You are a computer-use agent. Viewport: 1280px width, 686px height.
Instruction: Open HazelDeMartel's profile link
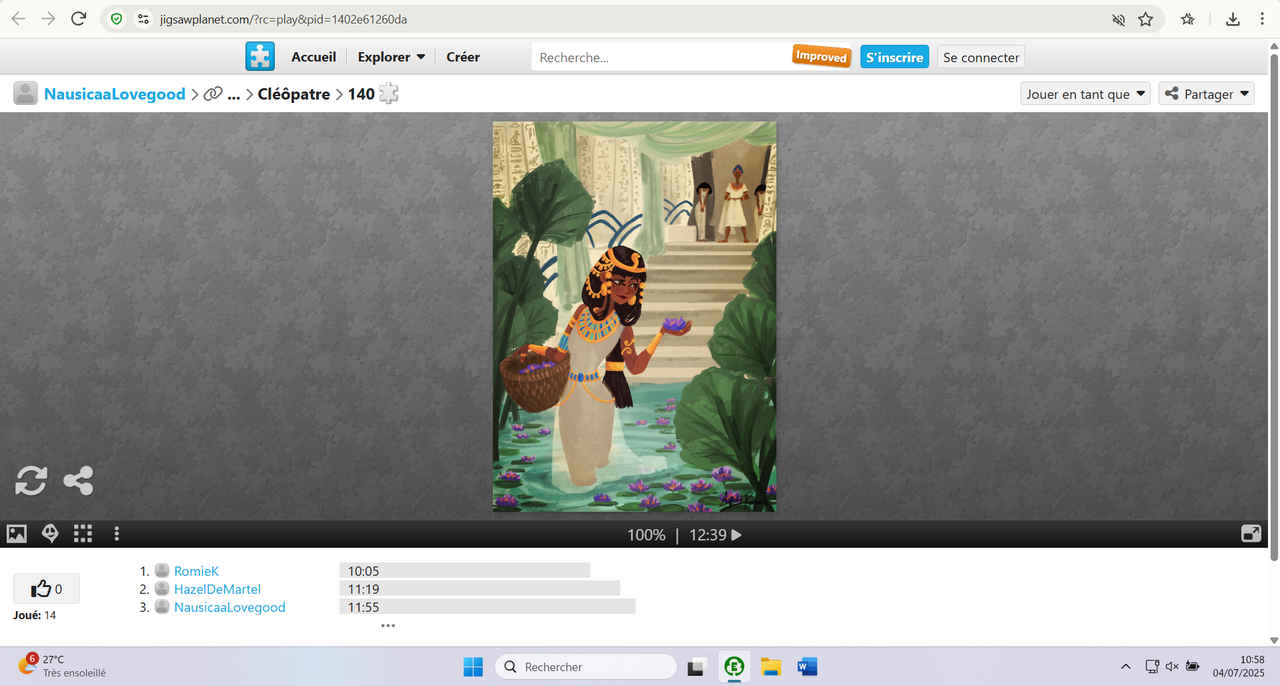pos(217,589)
